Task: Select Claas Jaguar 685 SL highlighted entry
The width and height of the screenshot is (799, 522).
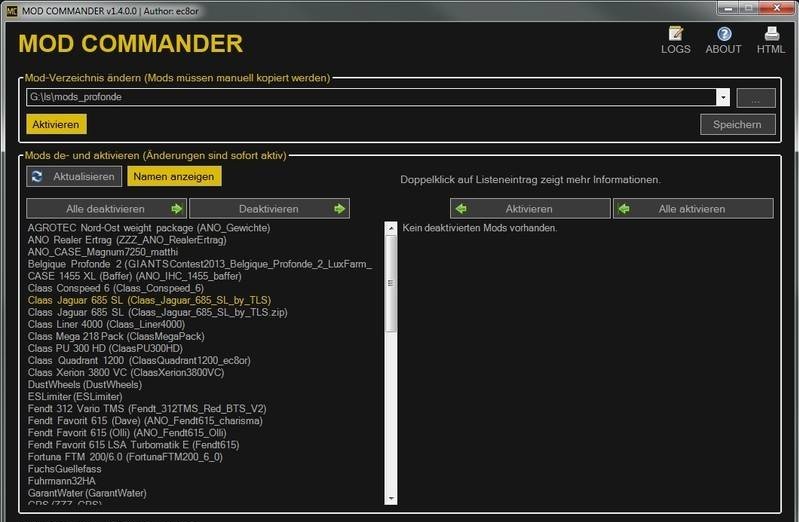Action: click(x=149, y=300)
